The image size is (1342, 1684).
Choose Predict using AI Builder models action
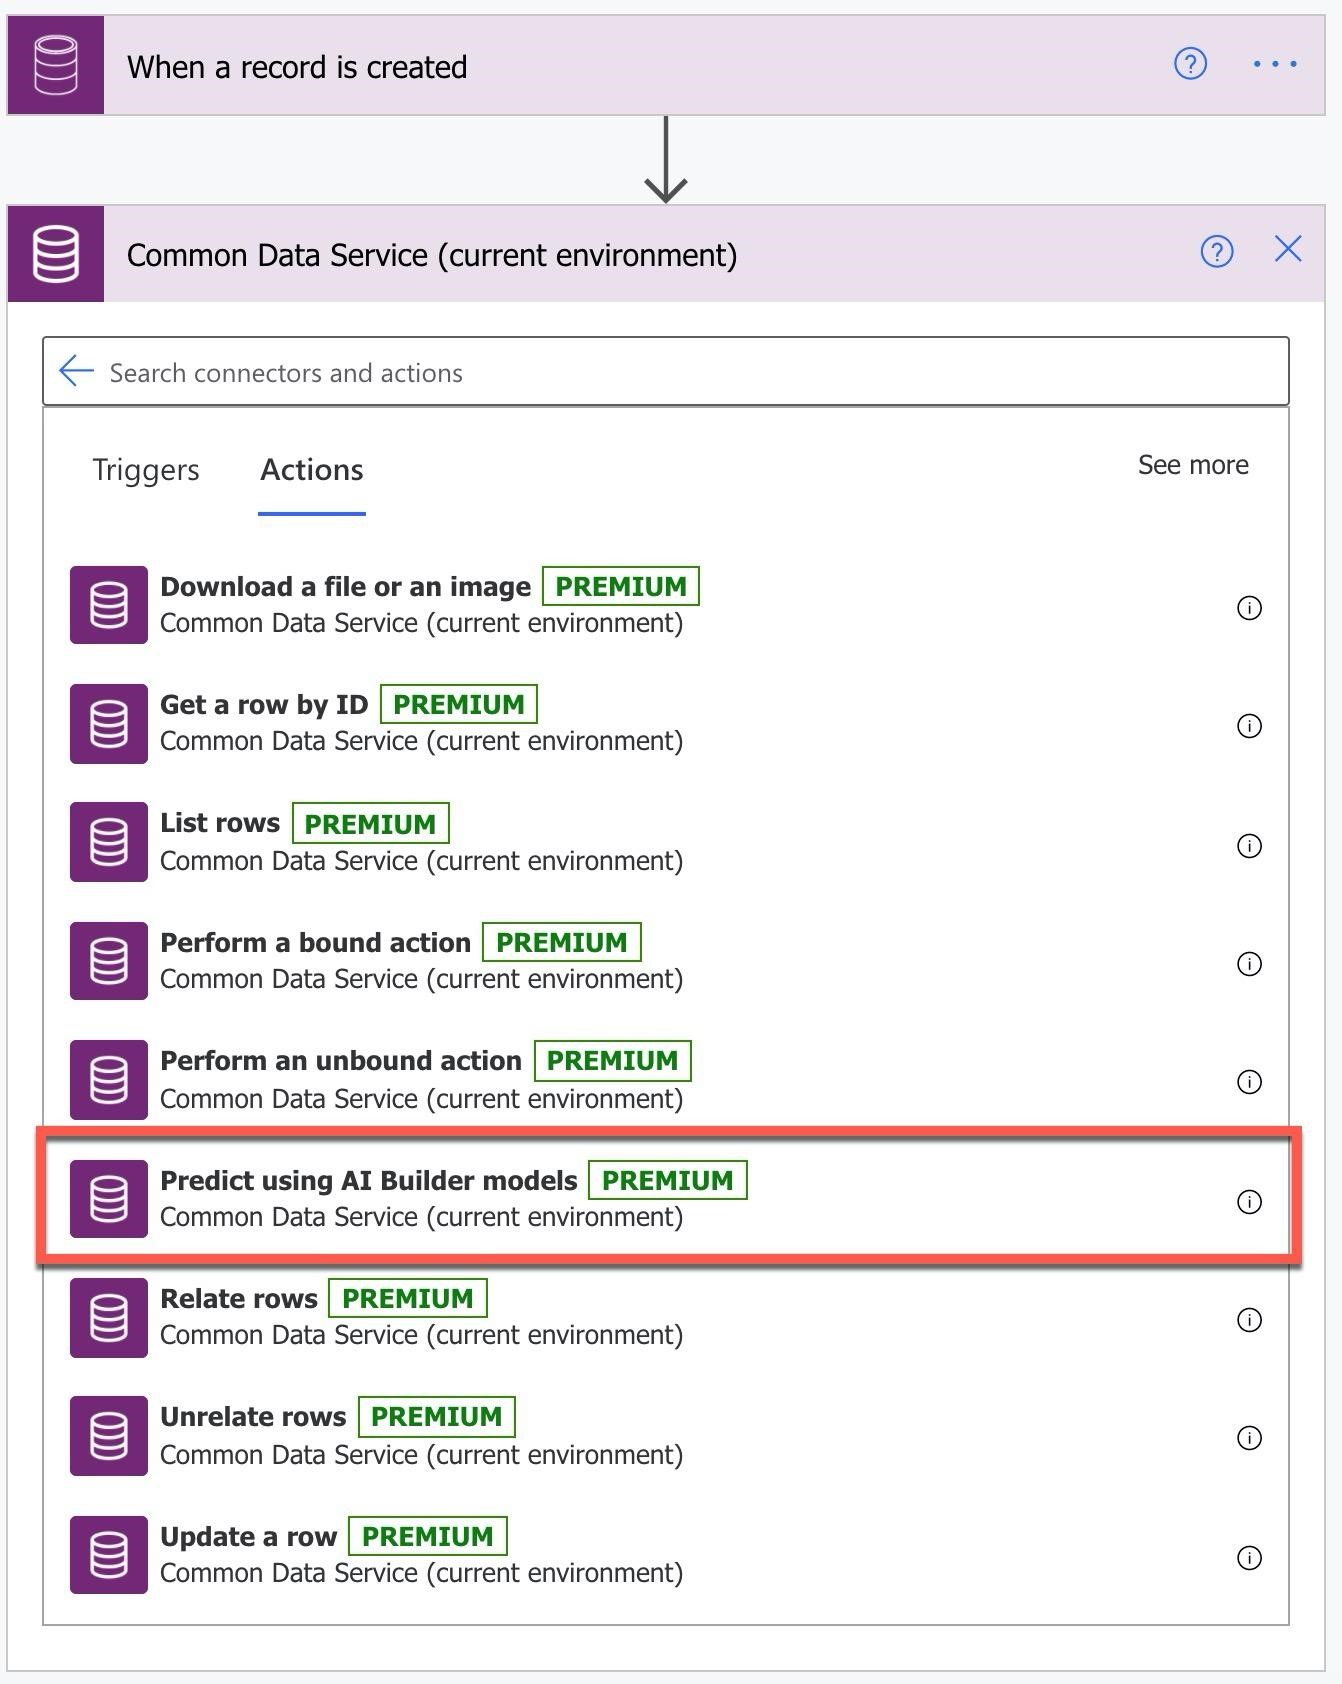665,1198
